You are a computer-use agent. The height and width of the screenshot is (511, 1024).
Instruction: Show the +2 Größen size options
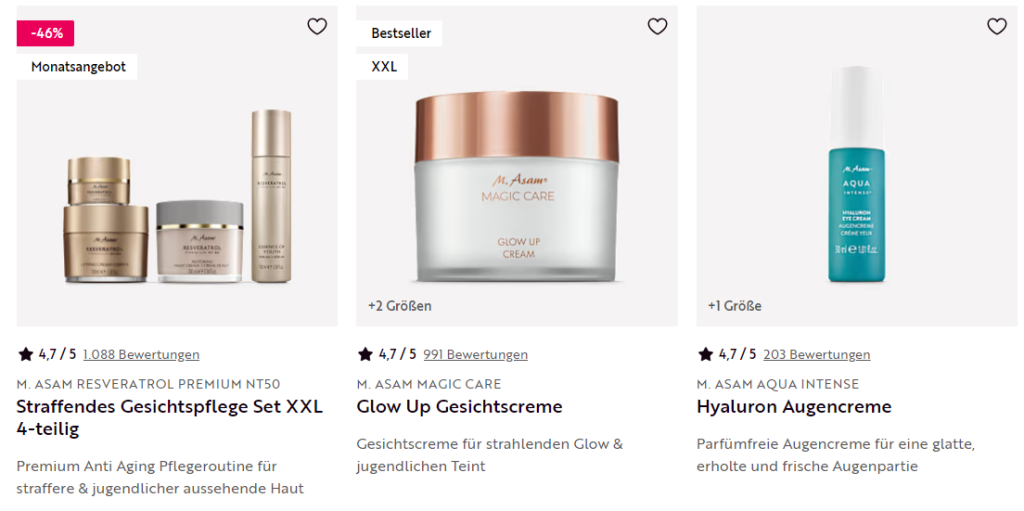[x=400, y=306]
